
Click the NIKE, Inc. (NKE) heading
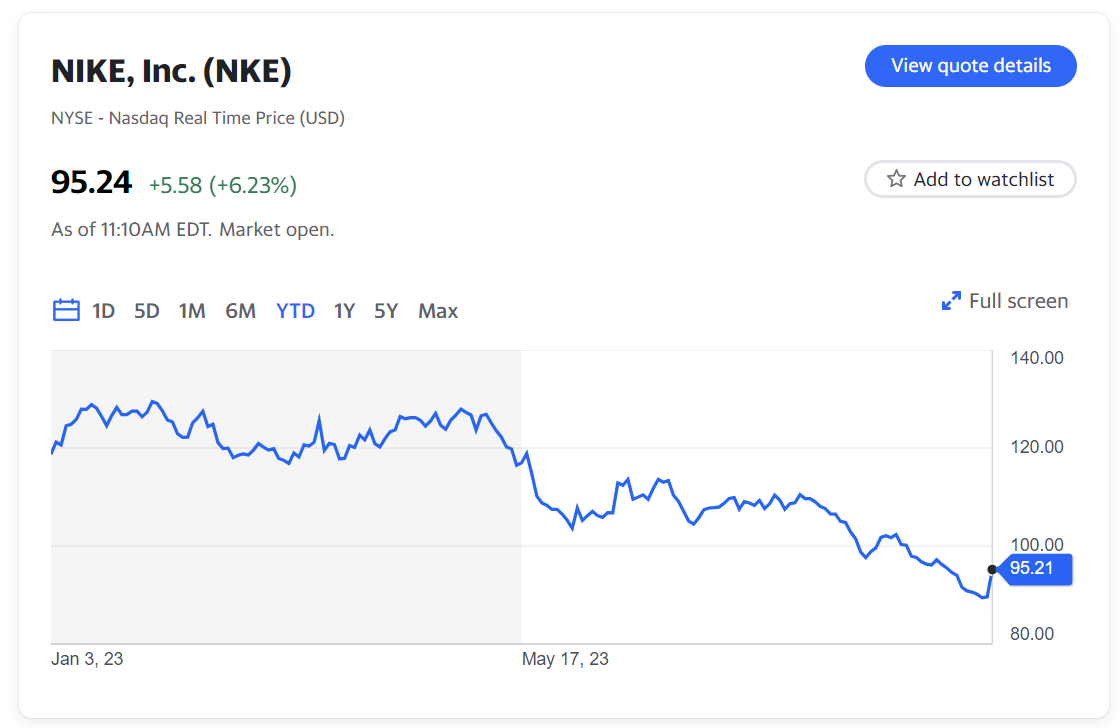point(171,71)
